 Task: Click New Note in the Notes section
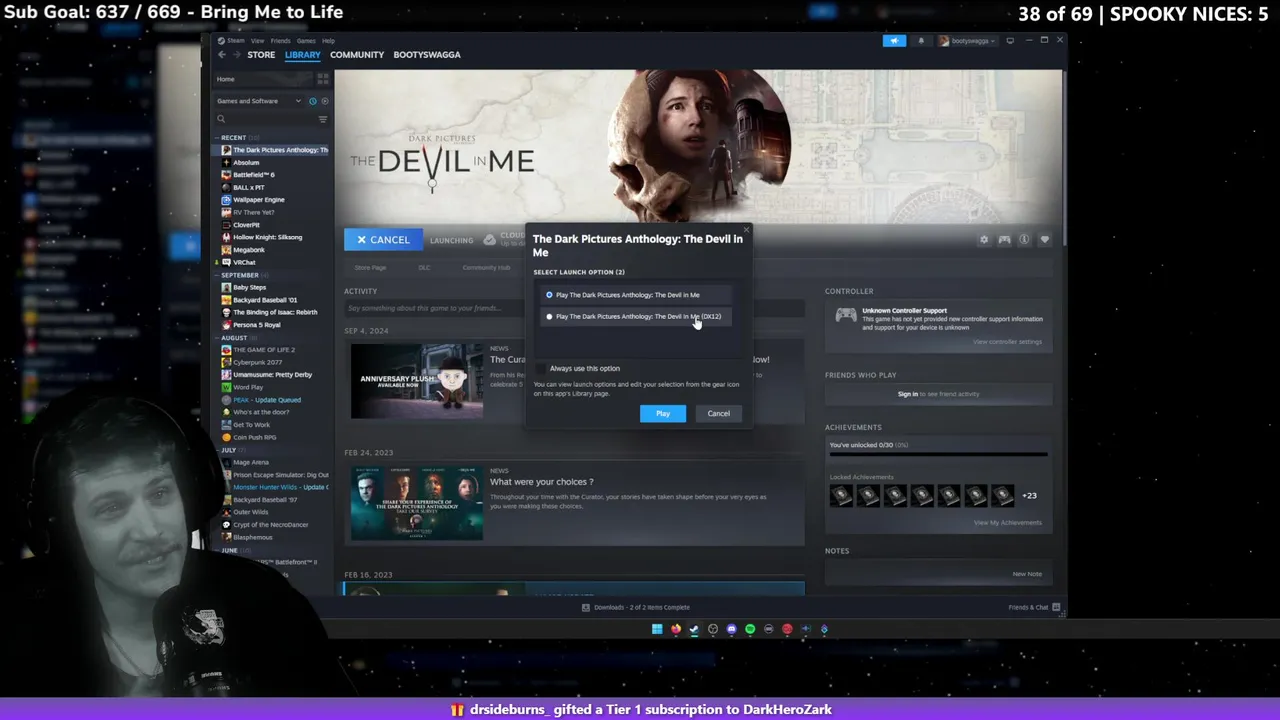click(x=1027, y=574)
